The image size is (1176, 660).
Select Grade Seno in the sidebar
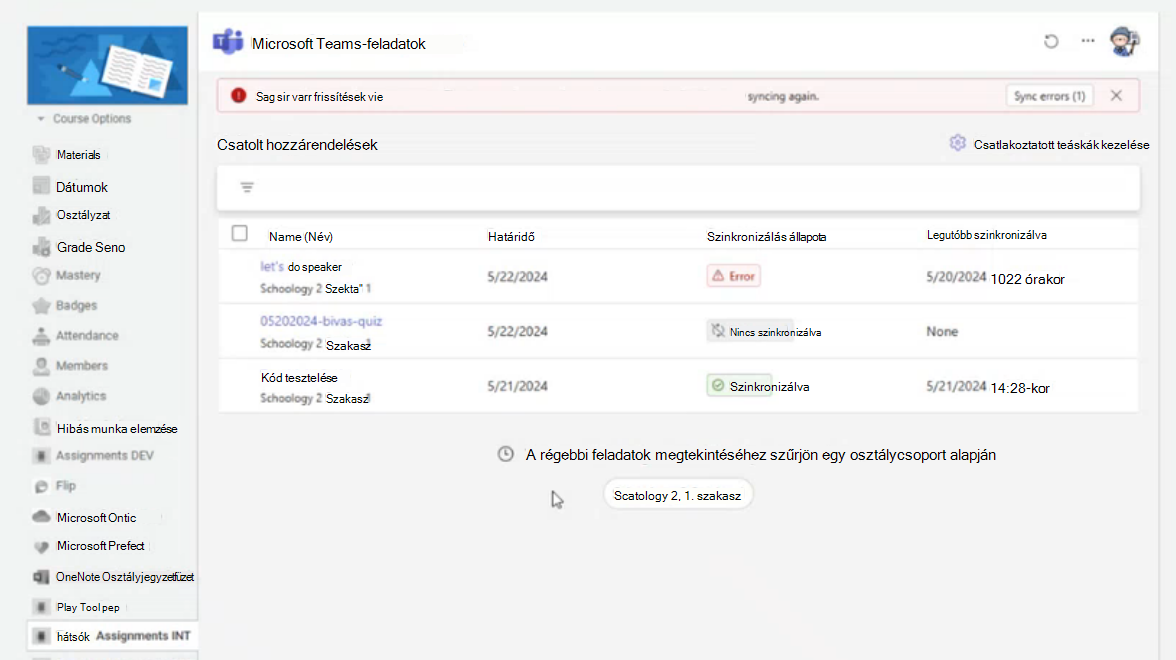91,247
